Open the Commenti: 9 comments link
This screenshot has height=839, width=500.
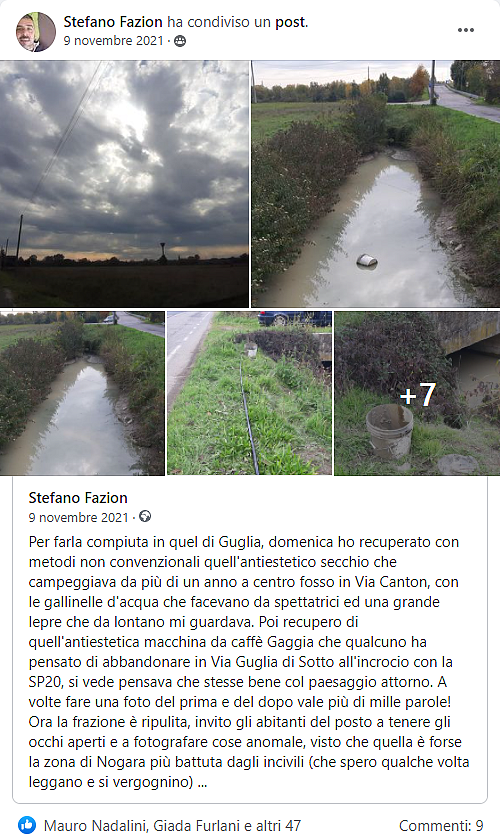click(441, 826)
